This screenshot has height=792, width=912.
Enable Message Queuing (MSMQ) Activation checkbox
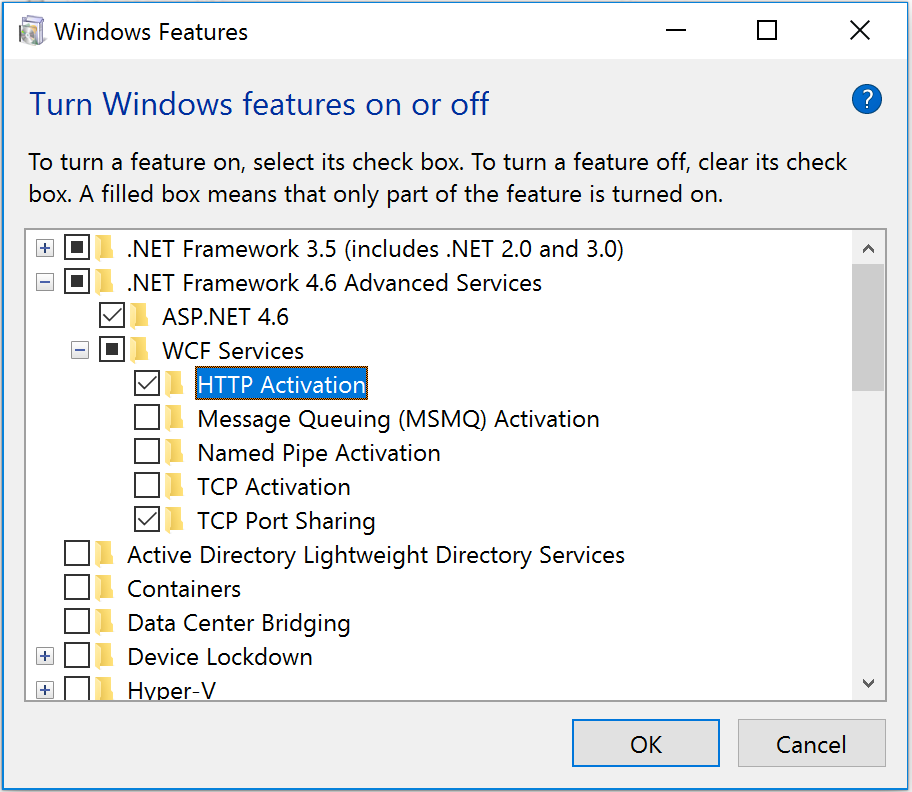(x=147, y=418)
